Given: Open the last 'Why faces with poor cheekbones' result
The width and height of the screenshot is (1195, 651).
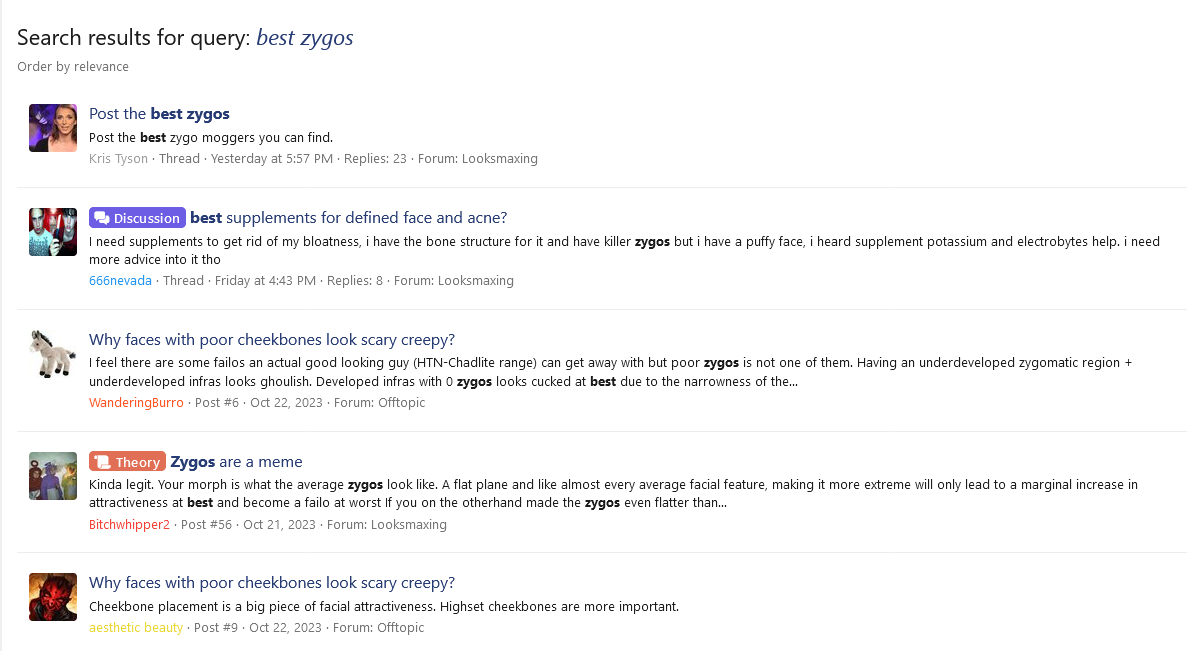Looking at the screenshot, I should tap(272, 583).
